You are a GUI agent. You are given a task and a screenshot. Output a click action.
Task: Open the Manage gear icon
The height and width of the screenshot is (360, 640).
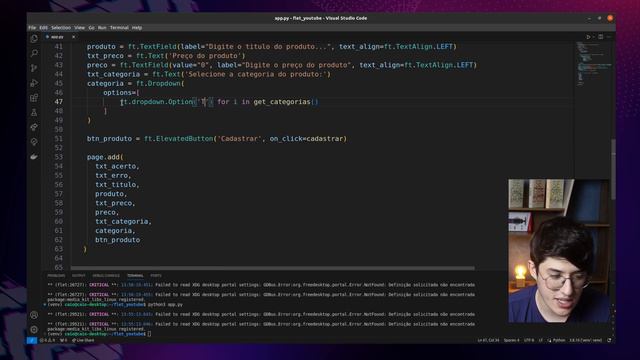click(34, 329)
